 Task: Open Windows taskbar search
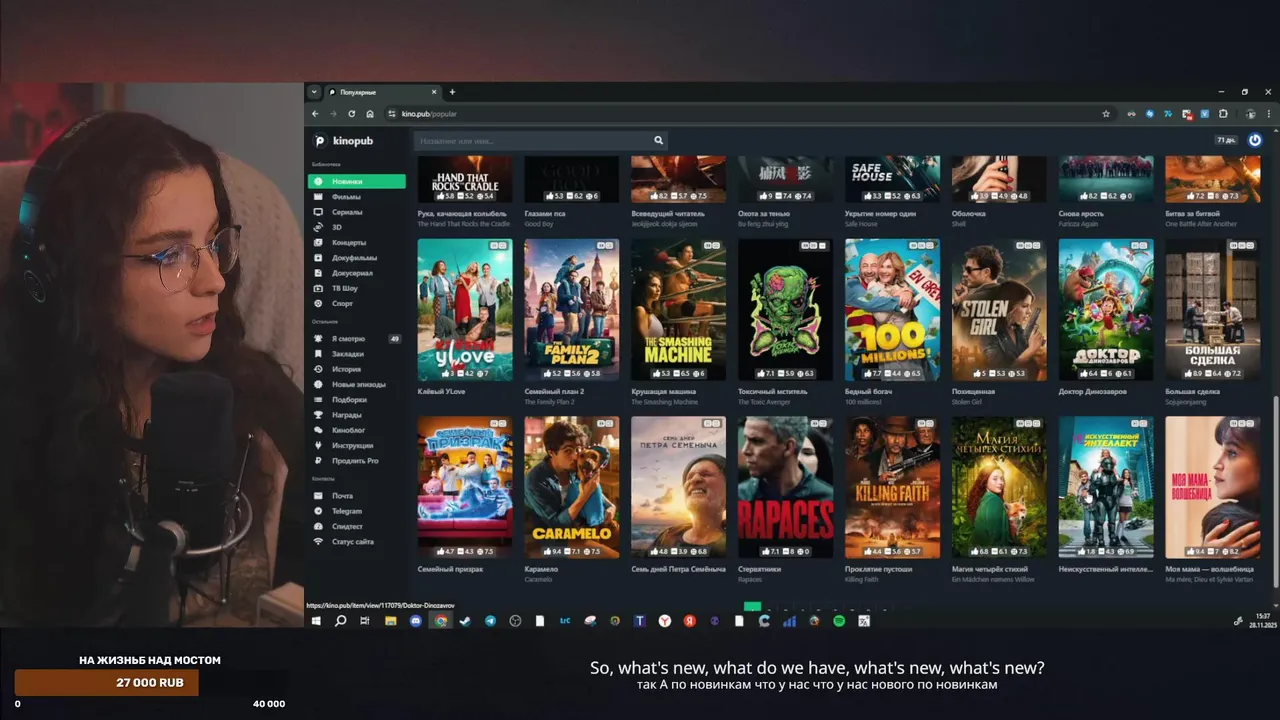(x=340, y=621)
